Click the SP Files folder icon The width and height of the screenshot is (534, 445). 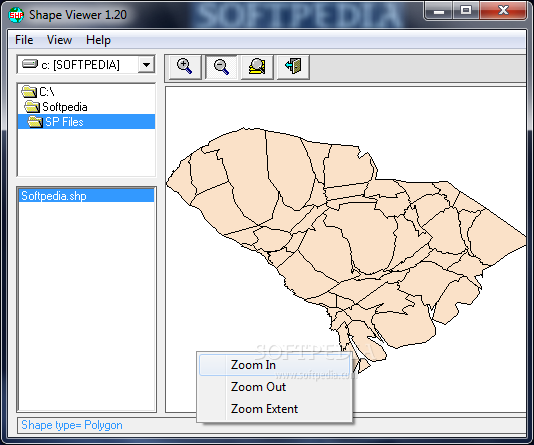[x=35, y=122]
